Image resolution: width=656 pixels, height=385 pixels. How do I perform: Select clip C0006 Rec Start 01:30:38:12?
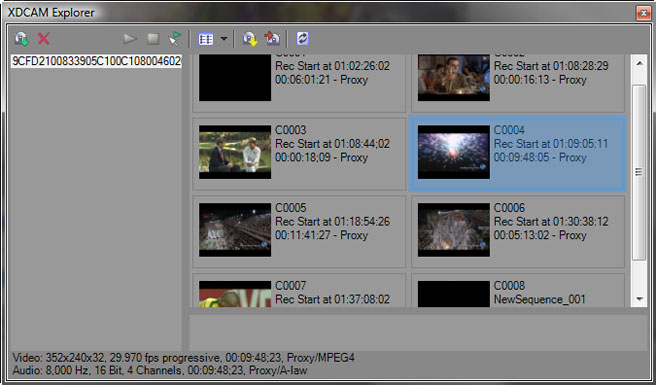pos(518,231)
